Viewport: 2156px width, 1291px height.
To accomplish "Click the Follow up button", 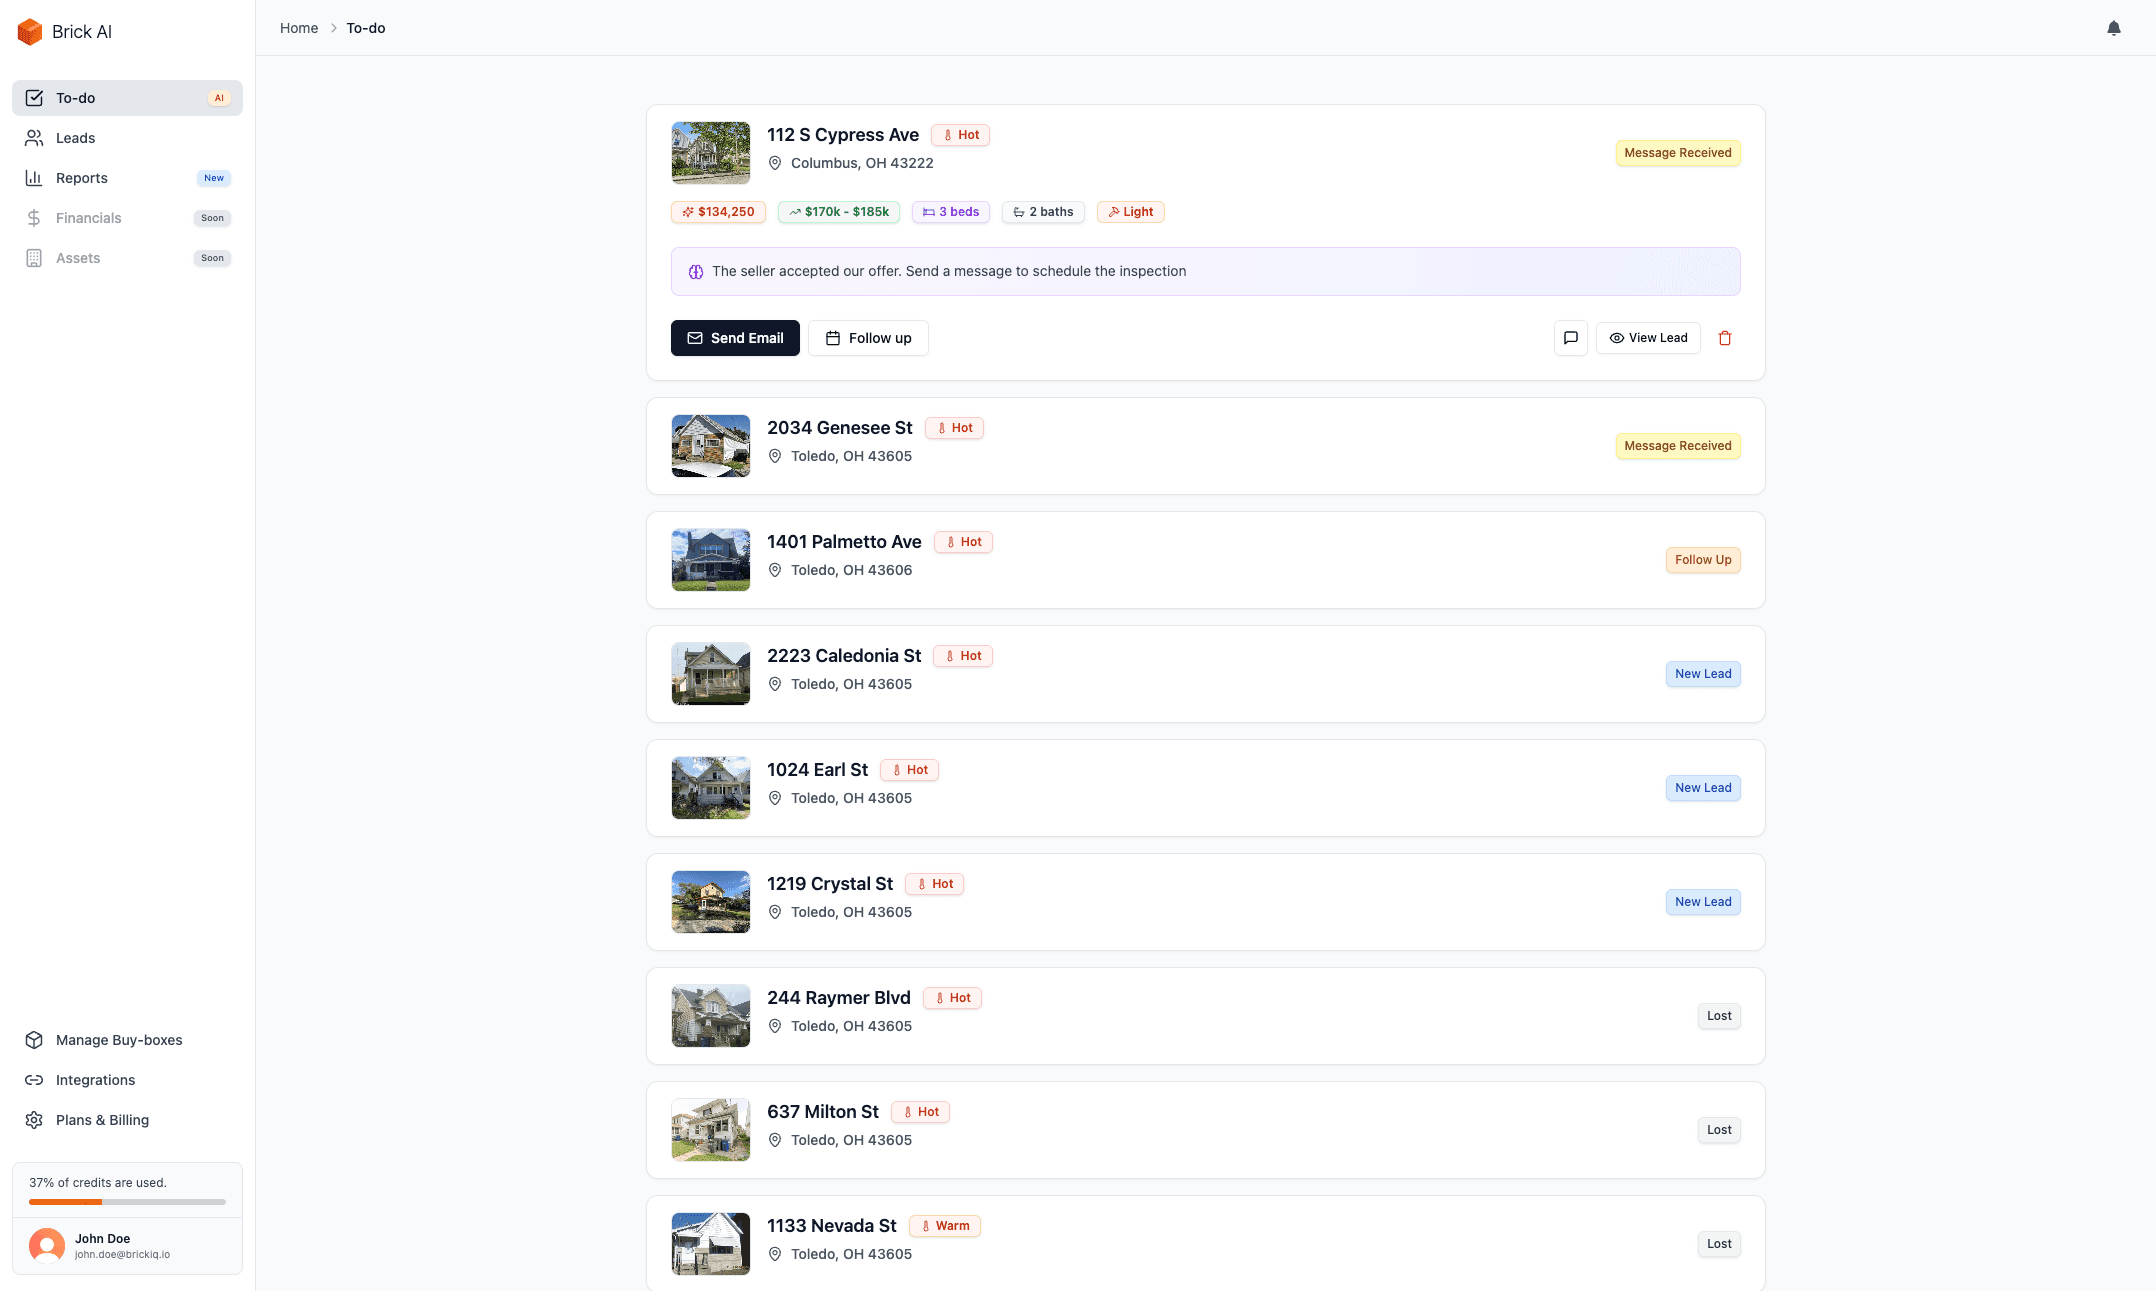I will click(x=868, y=338).
